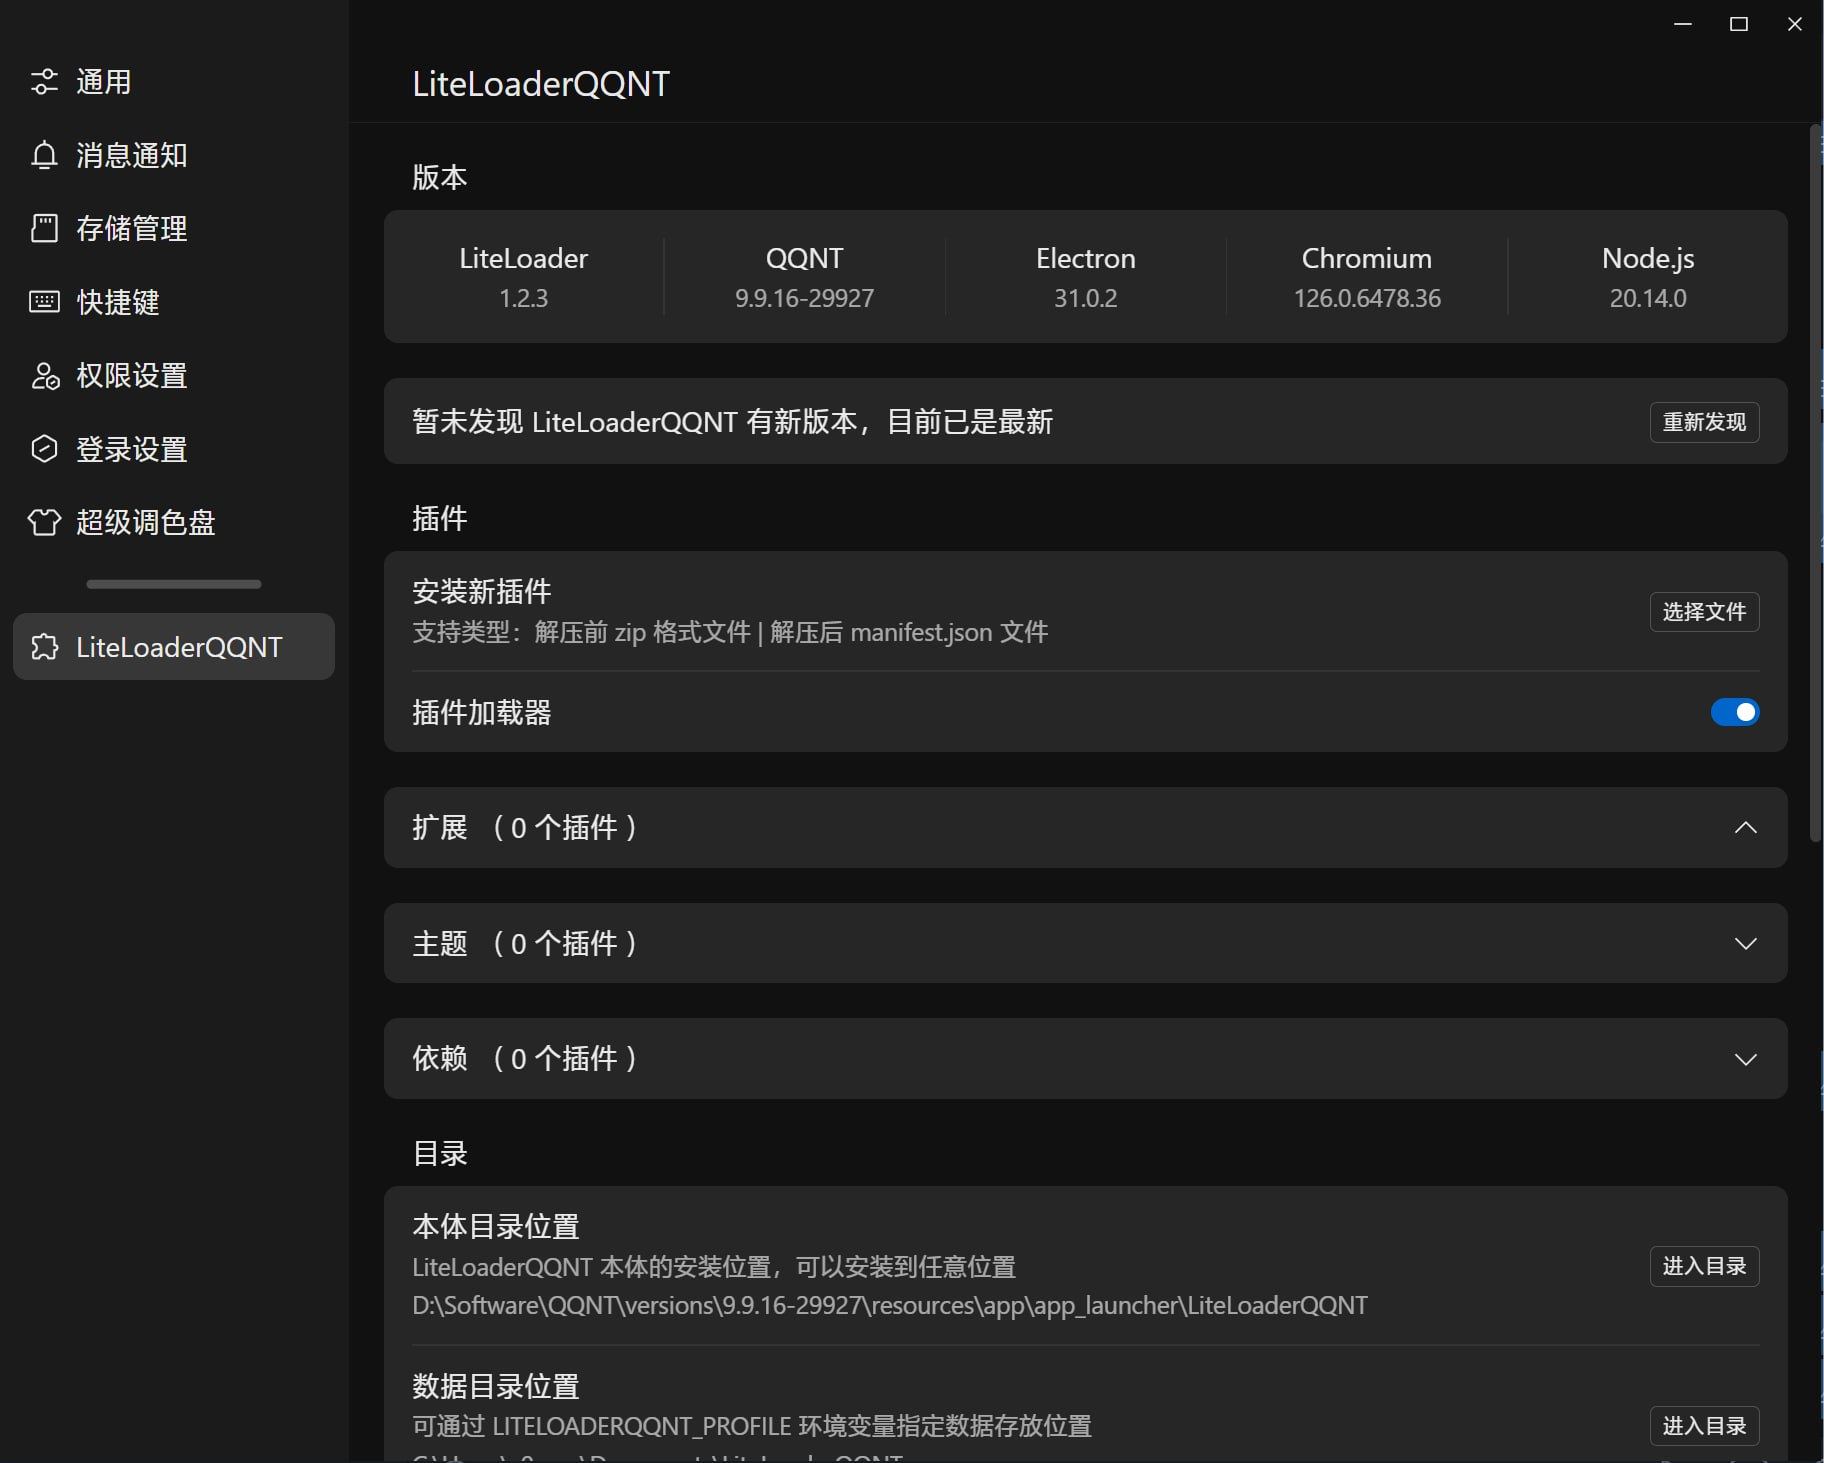This screenshot has width=1824, height=1463.
Task: Click the storage management icon
Action: coord(44,228)
